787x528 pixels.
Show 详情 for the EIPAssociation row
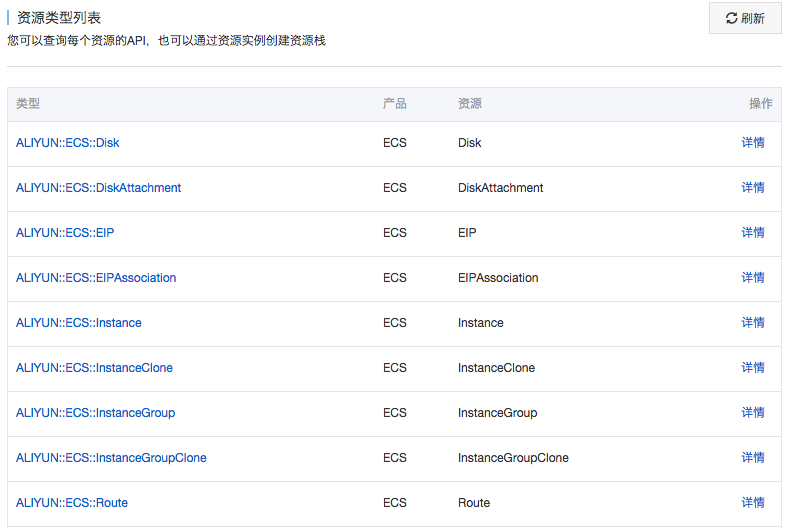click(x=753, y=278)
